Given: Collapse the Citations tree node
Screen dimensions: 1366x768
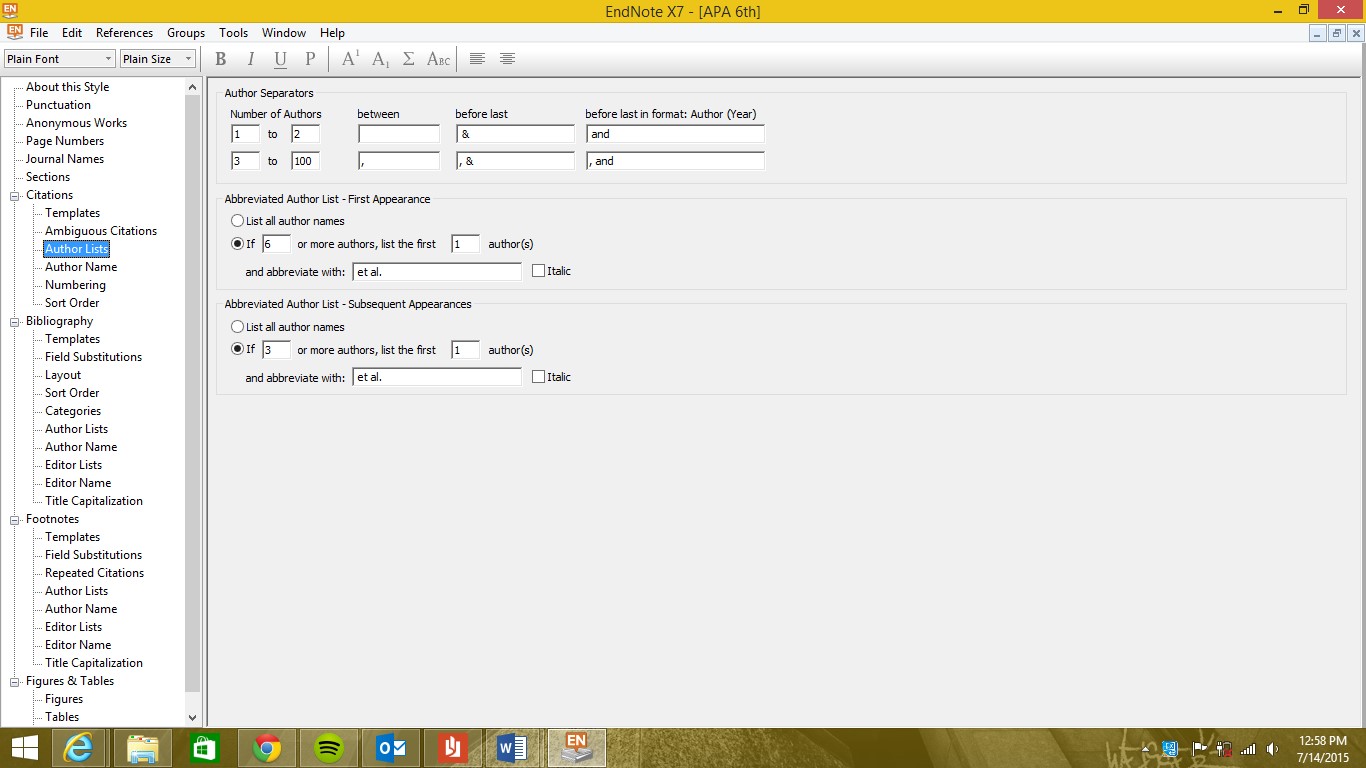Looking at the screenshot, I should point(15,195).
